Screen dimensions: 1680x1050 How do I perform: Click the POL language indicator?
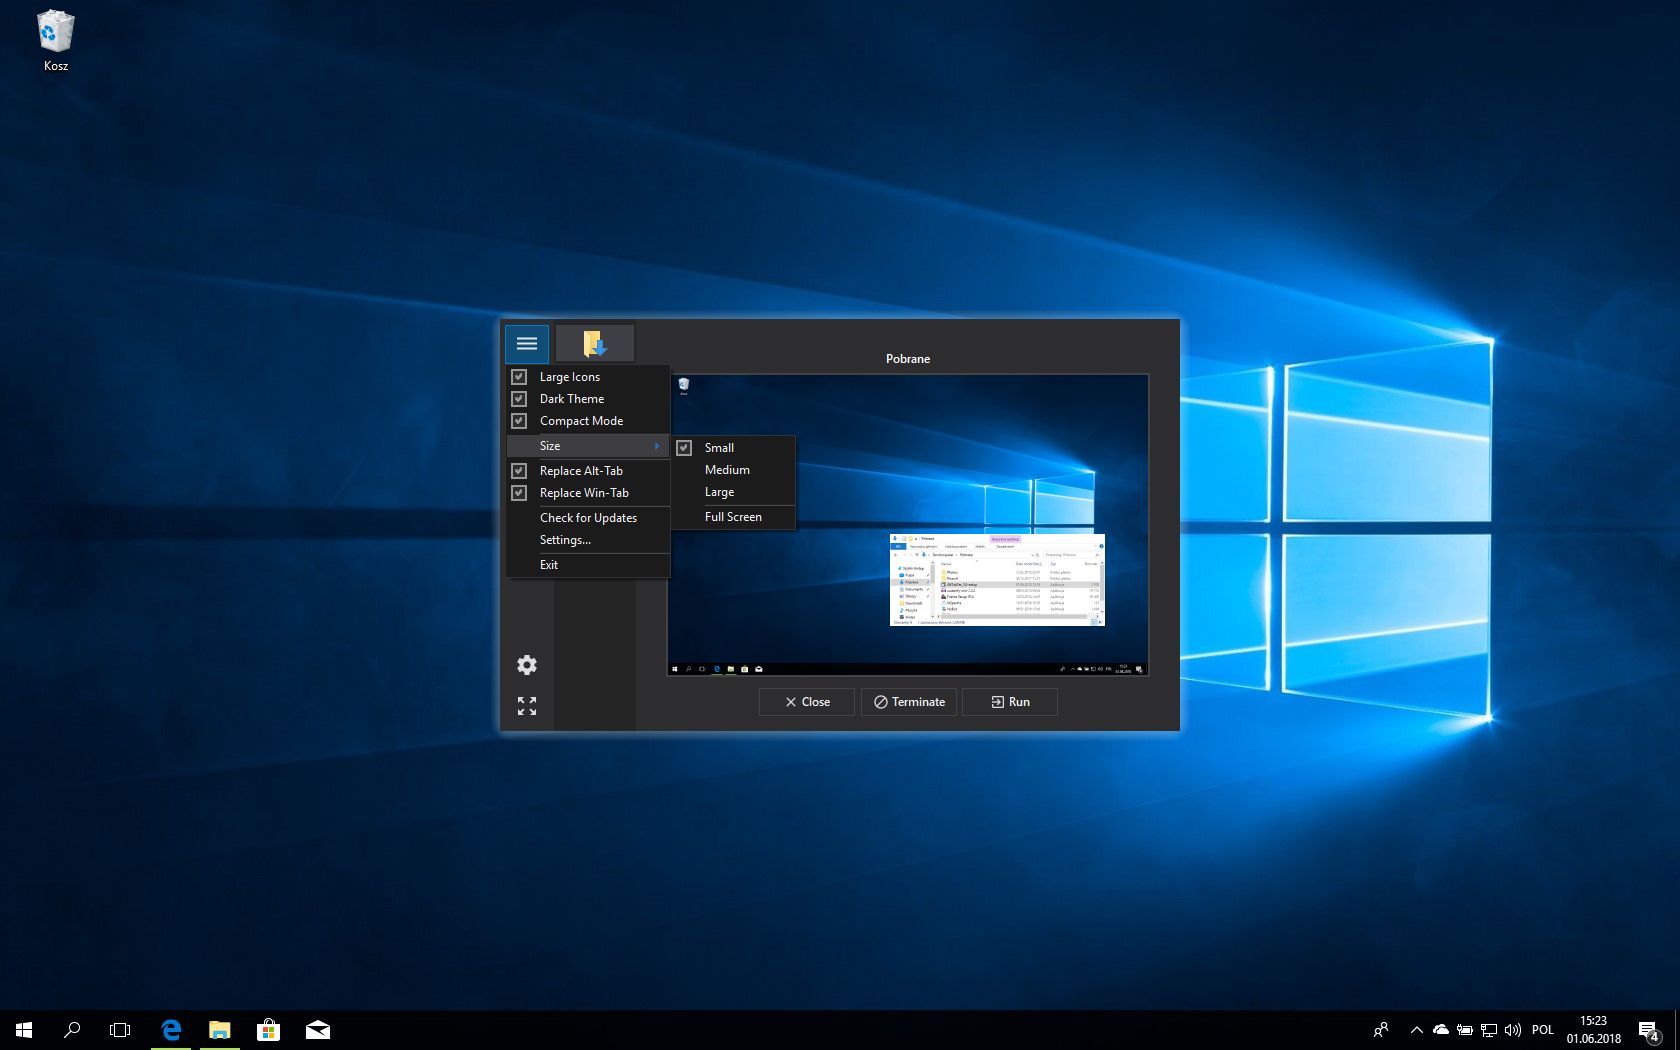coord(1543,1030)
